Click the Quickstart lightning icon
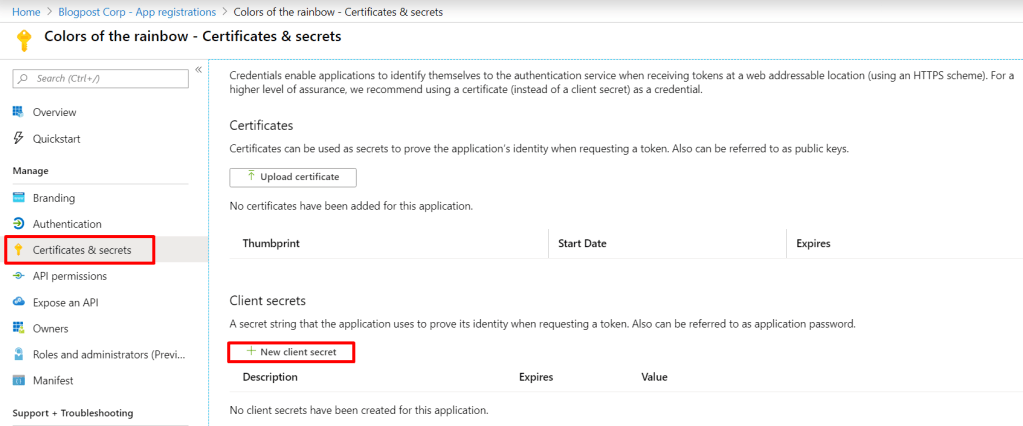 tap(18, 138)
